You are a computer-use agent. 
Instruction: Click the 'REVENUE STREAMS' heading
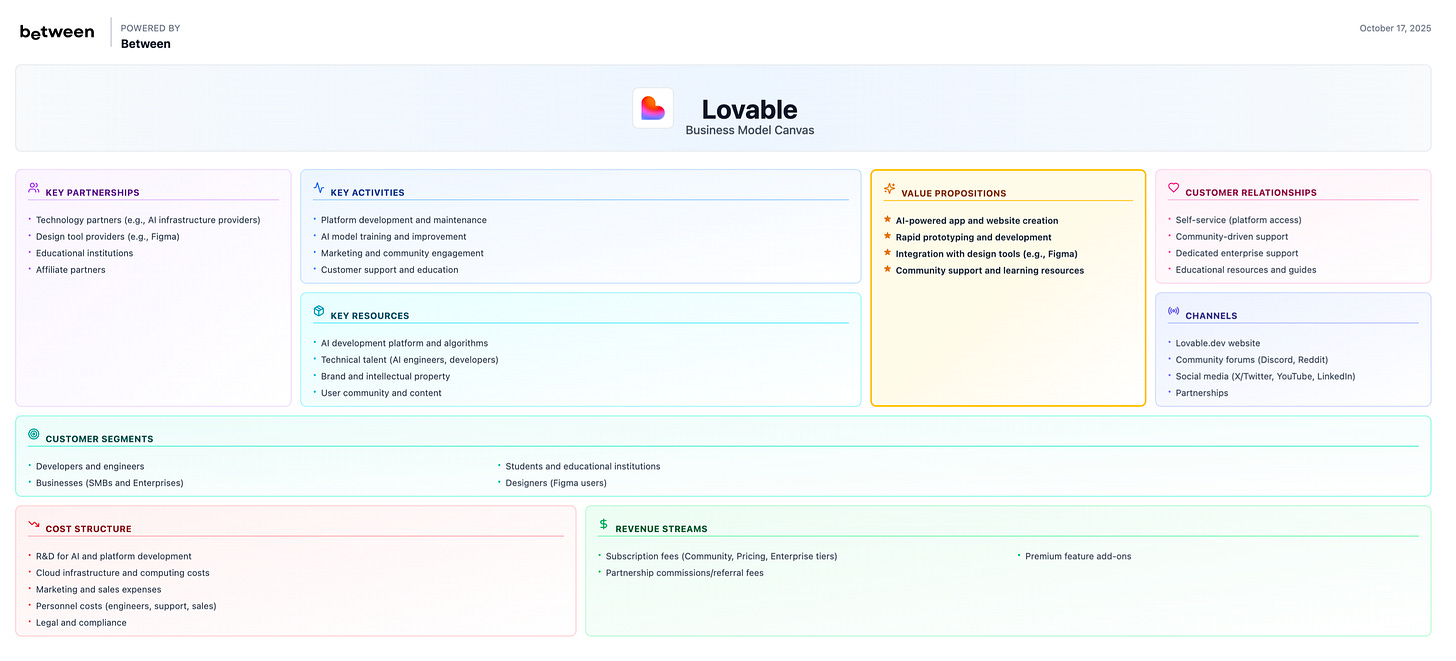pos(662,529)
